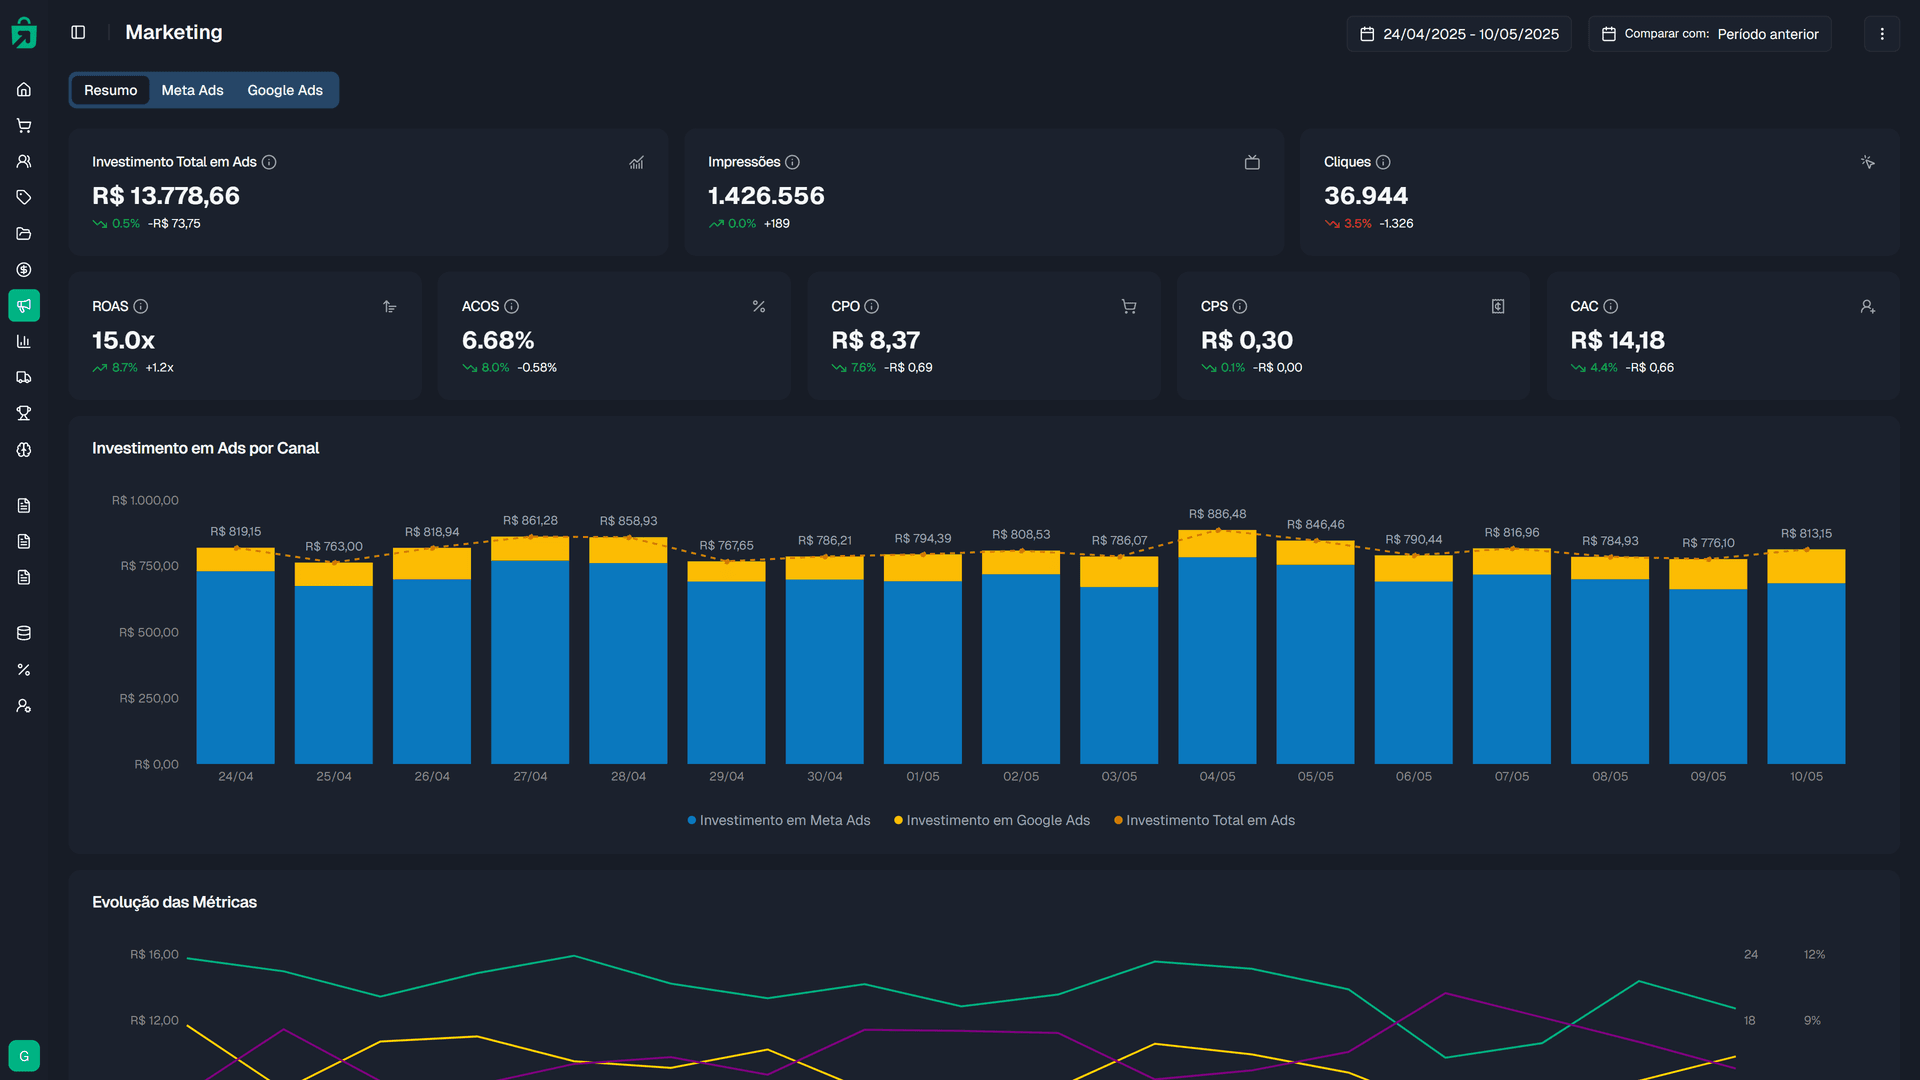Select the delivery truck icon

[x=24, y=377]
